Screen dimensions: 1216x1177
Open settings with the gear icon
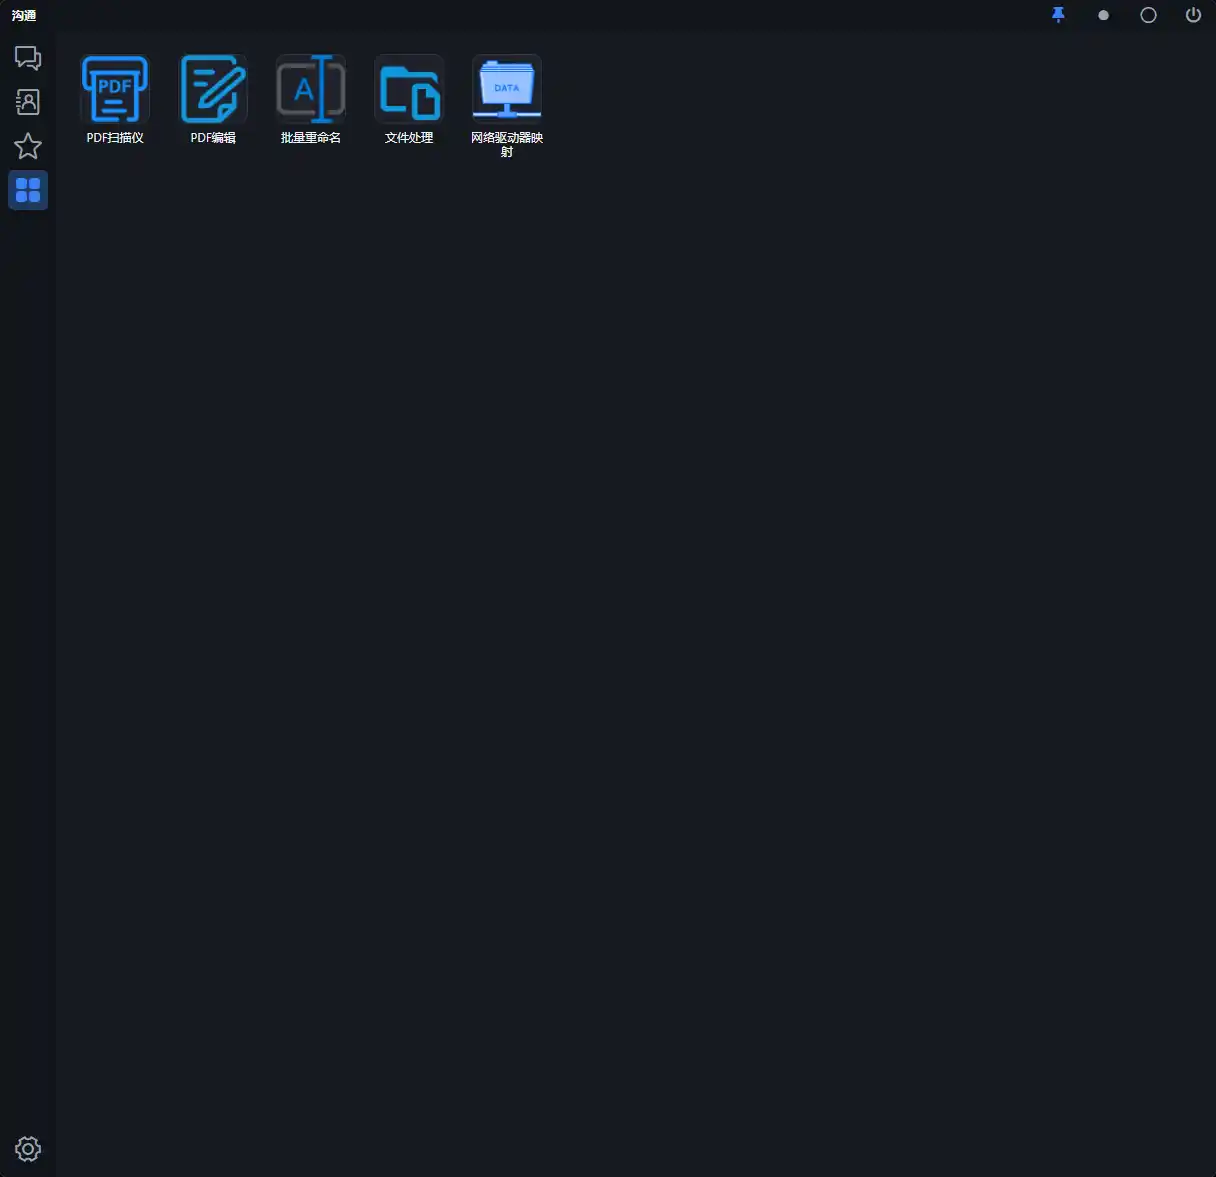point(28,1149)
